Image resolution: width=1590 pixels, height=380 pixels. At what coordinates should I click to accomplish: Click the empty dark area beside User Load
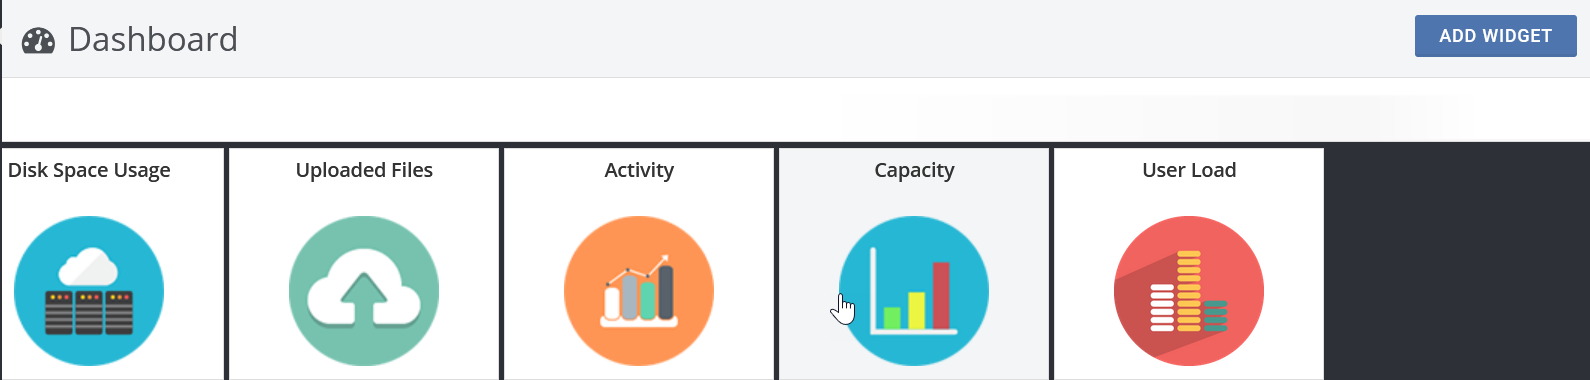[1457, 264]
